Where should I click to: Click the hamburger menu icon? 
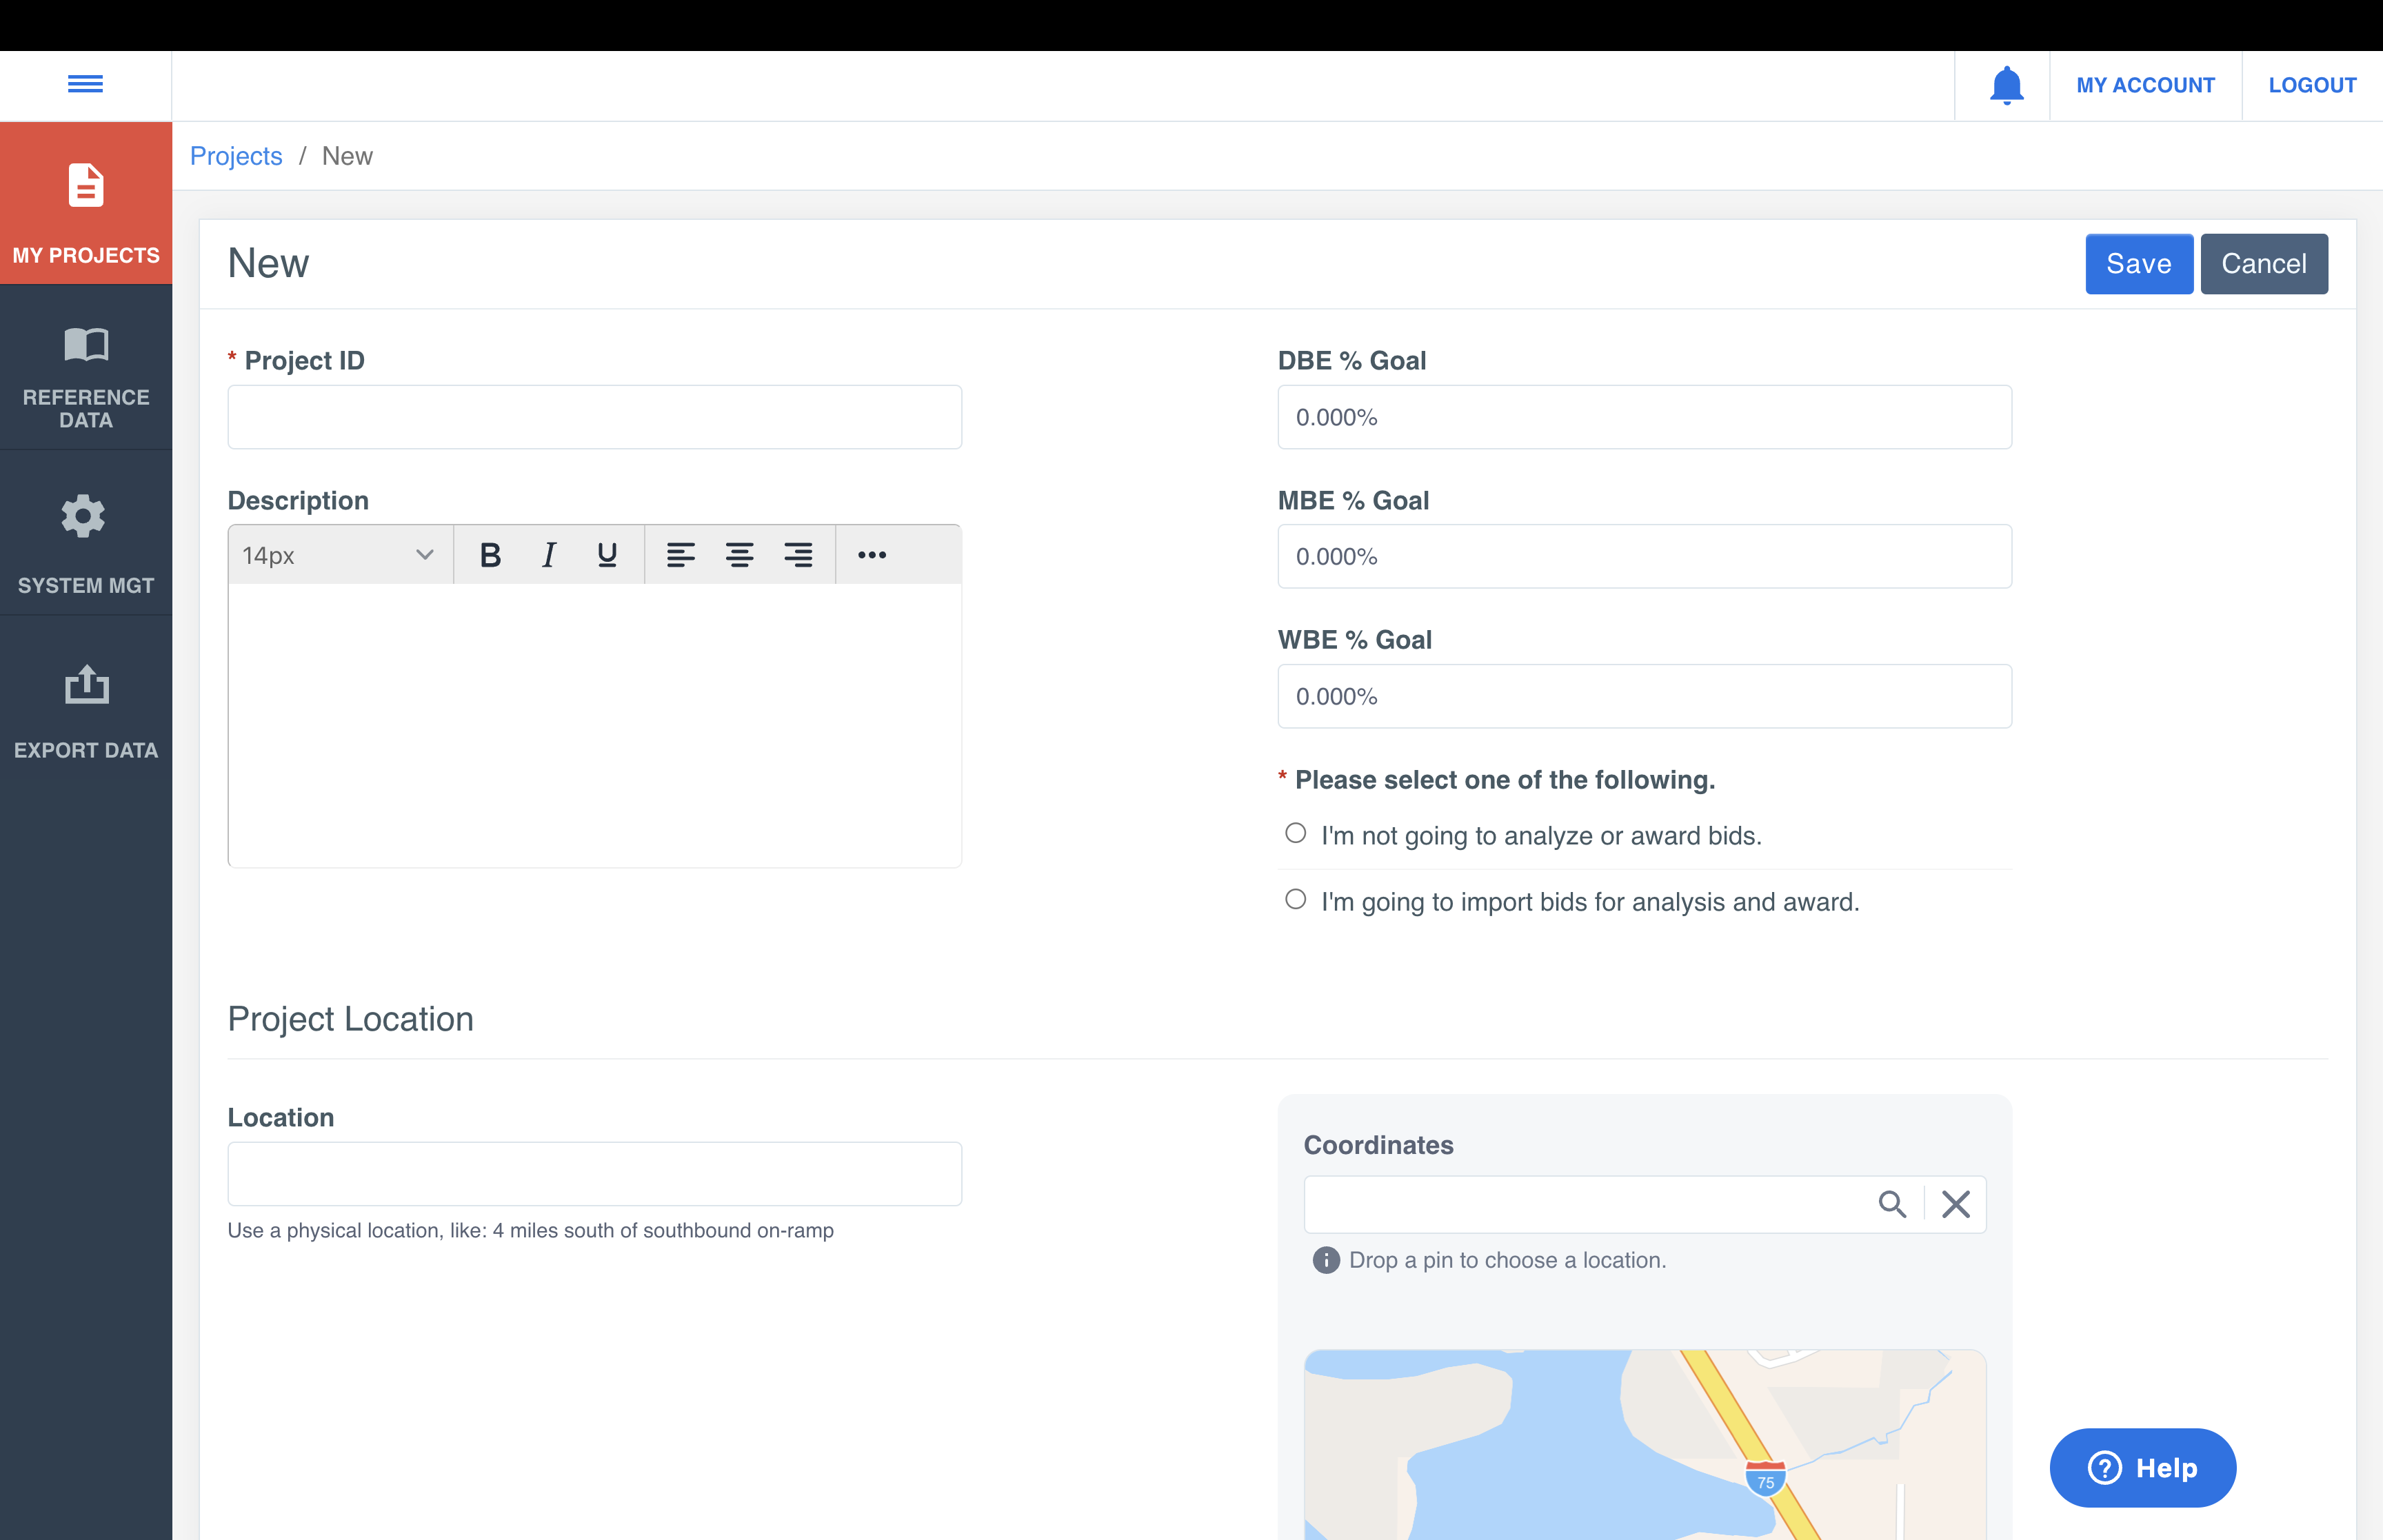pyautogui.click(x=85, y=84)
